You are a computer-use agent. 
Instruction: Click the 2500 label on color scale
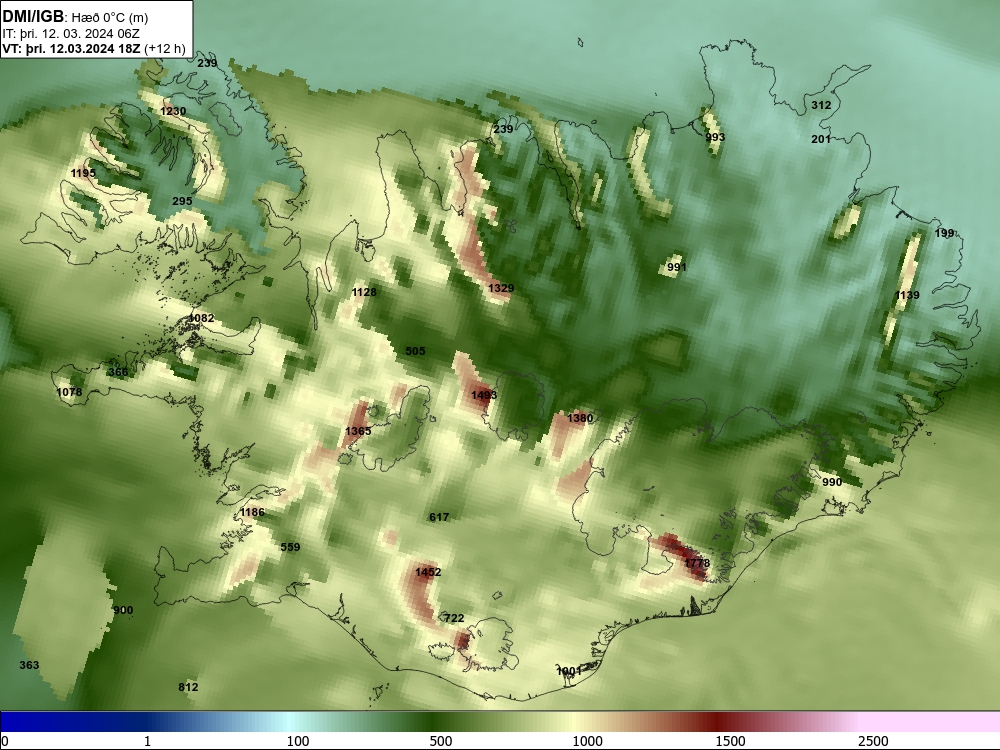[x=873, y=741]
